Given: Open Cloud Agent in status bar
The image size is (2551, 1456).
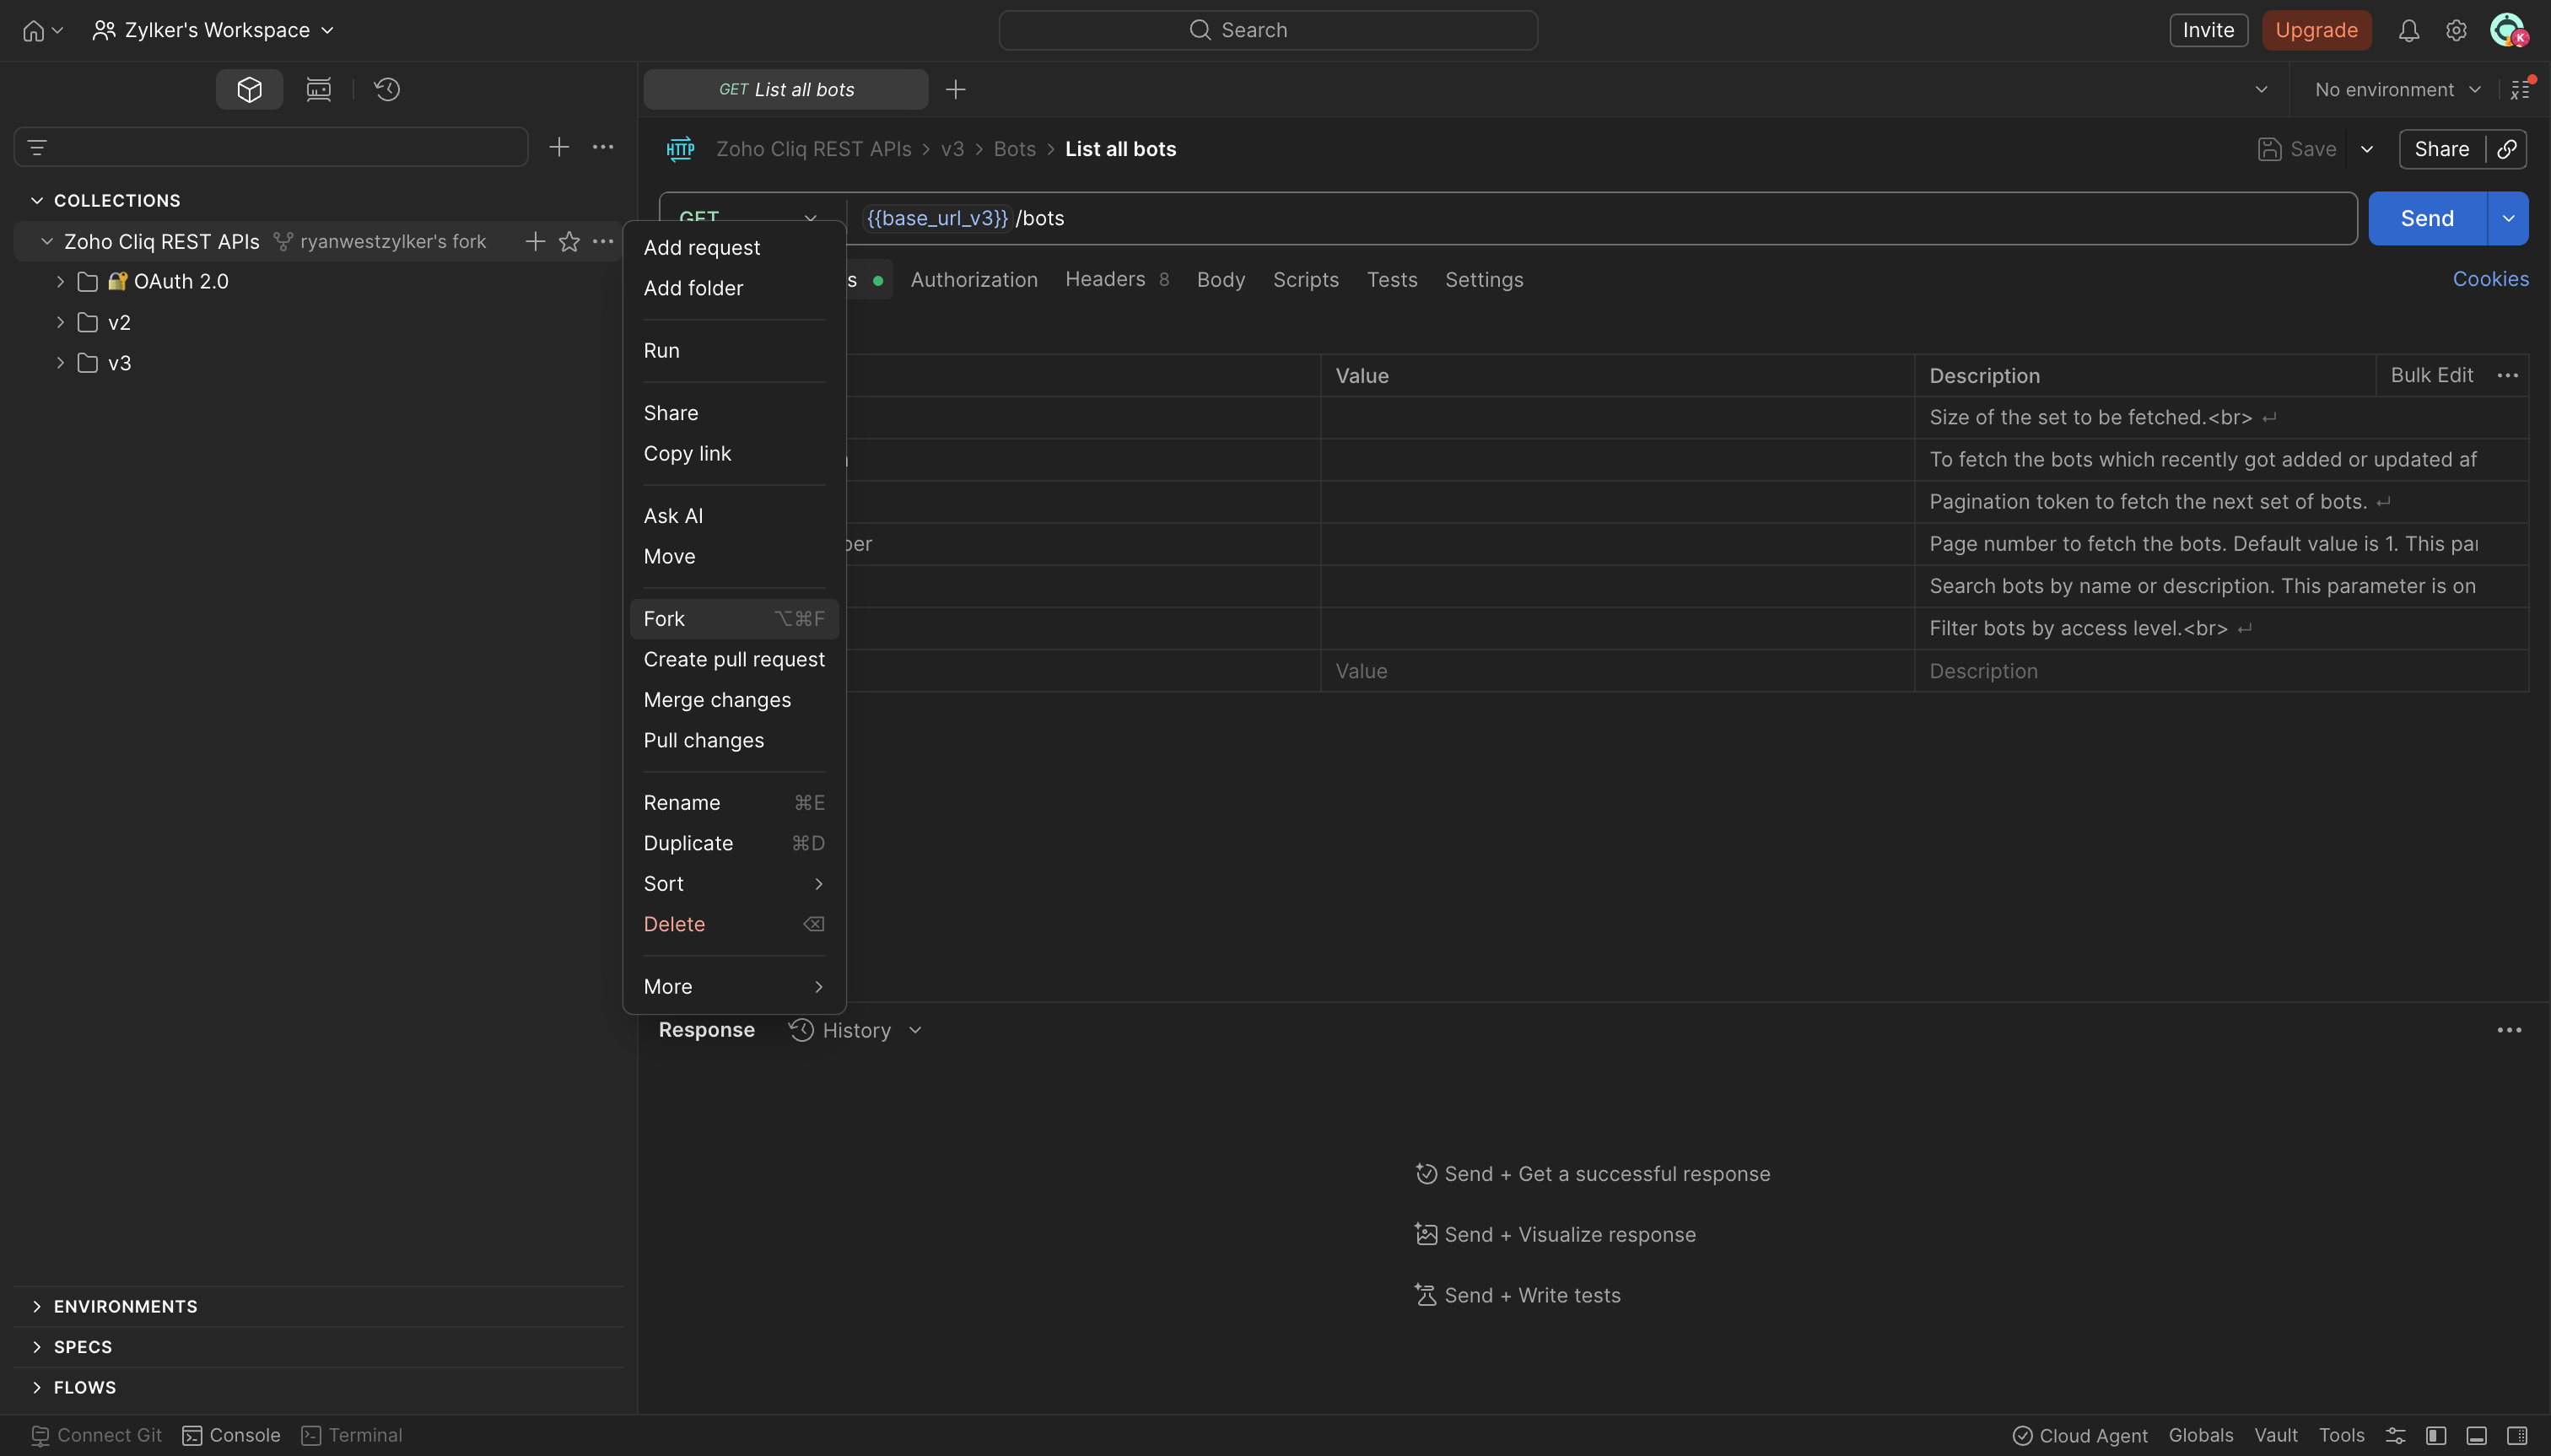Looking at the screenshot, I should 2080,1435.
